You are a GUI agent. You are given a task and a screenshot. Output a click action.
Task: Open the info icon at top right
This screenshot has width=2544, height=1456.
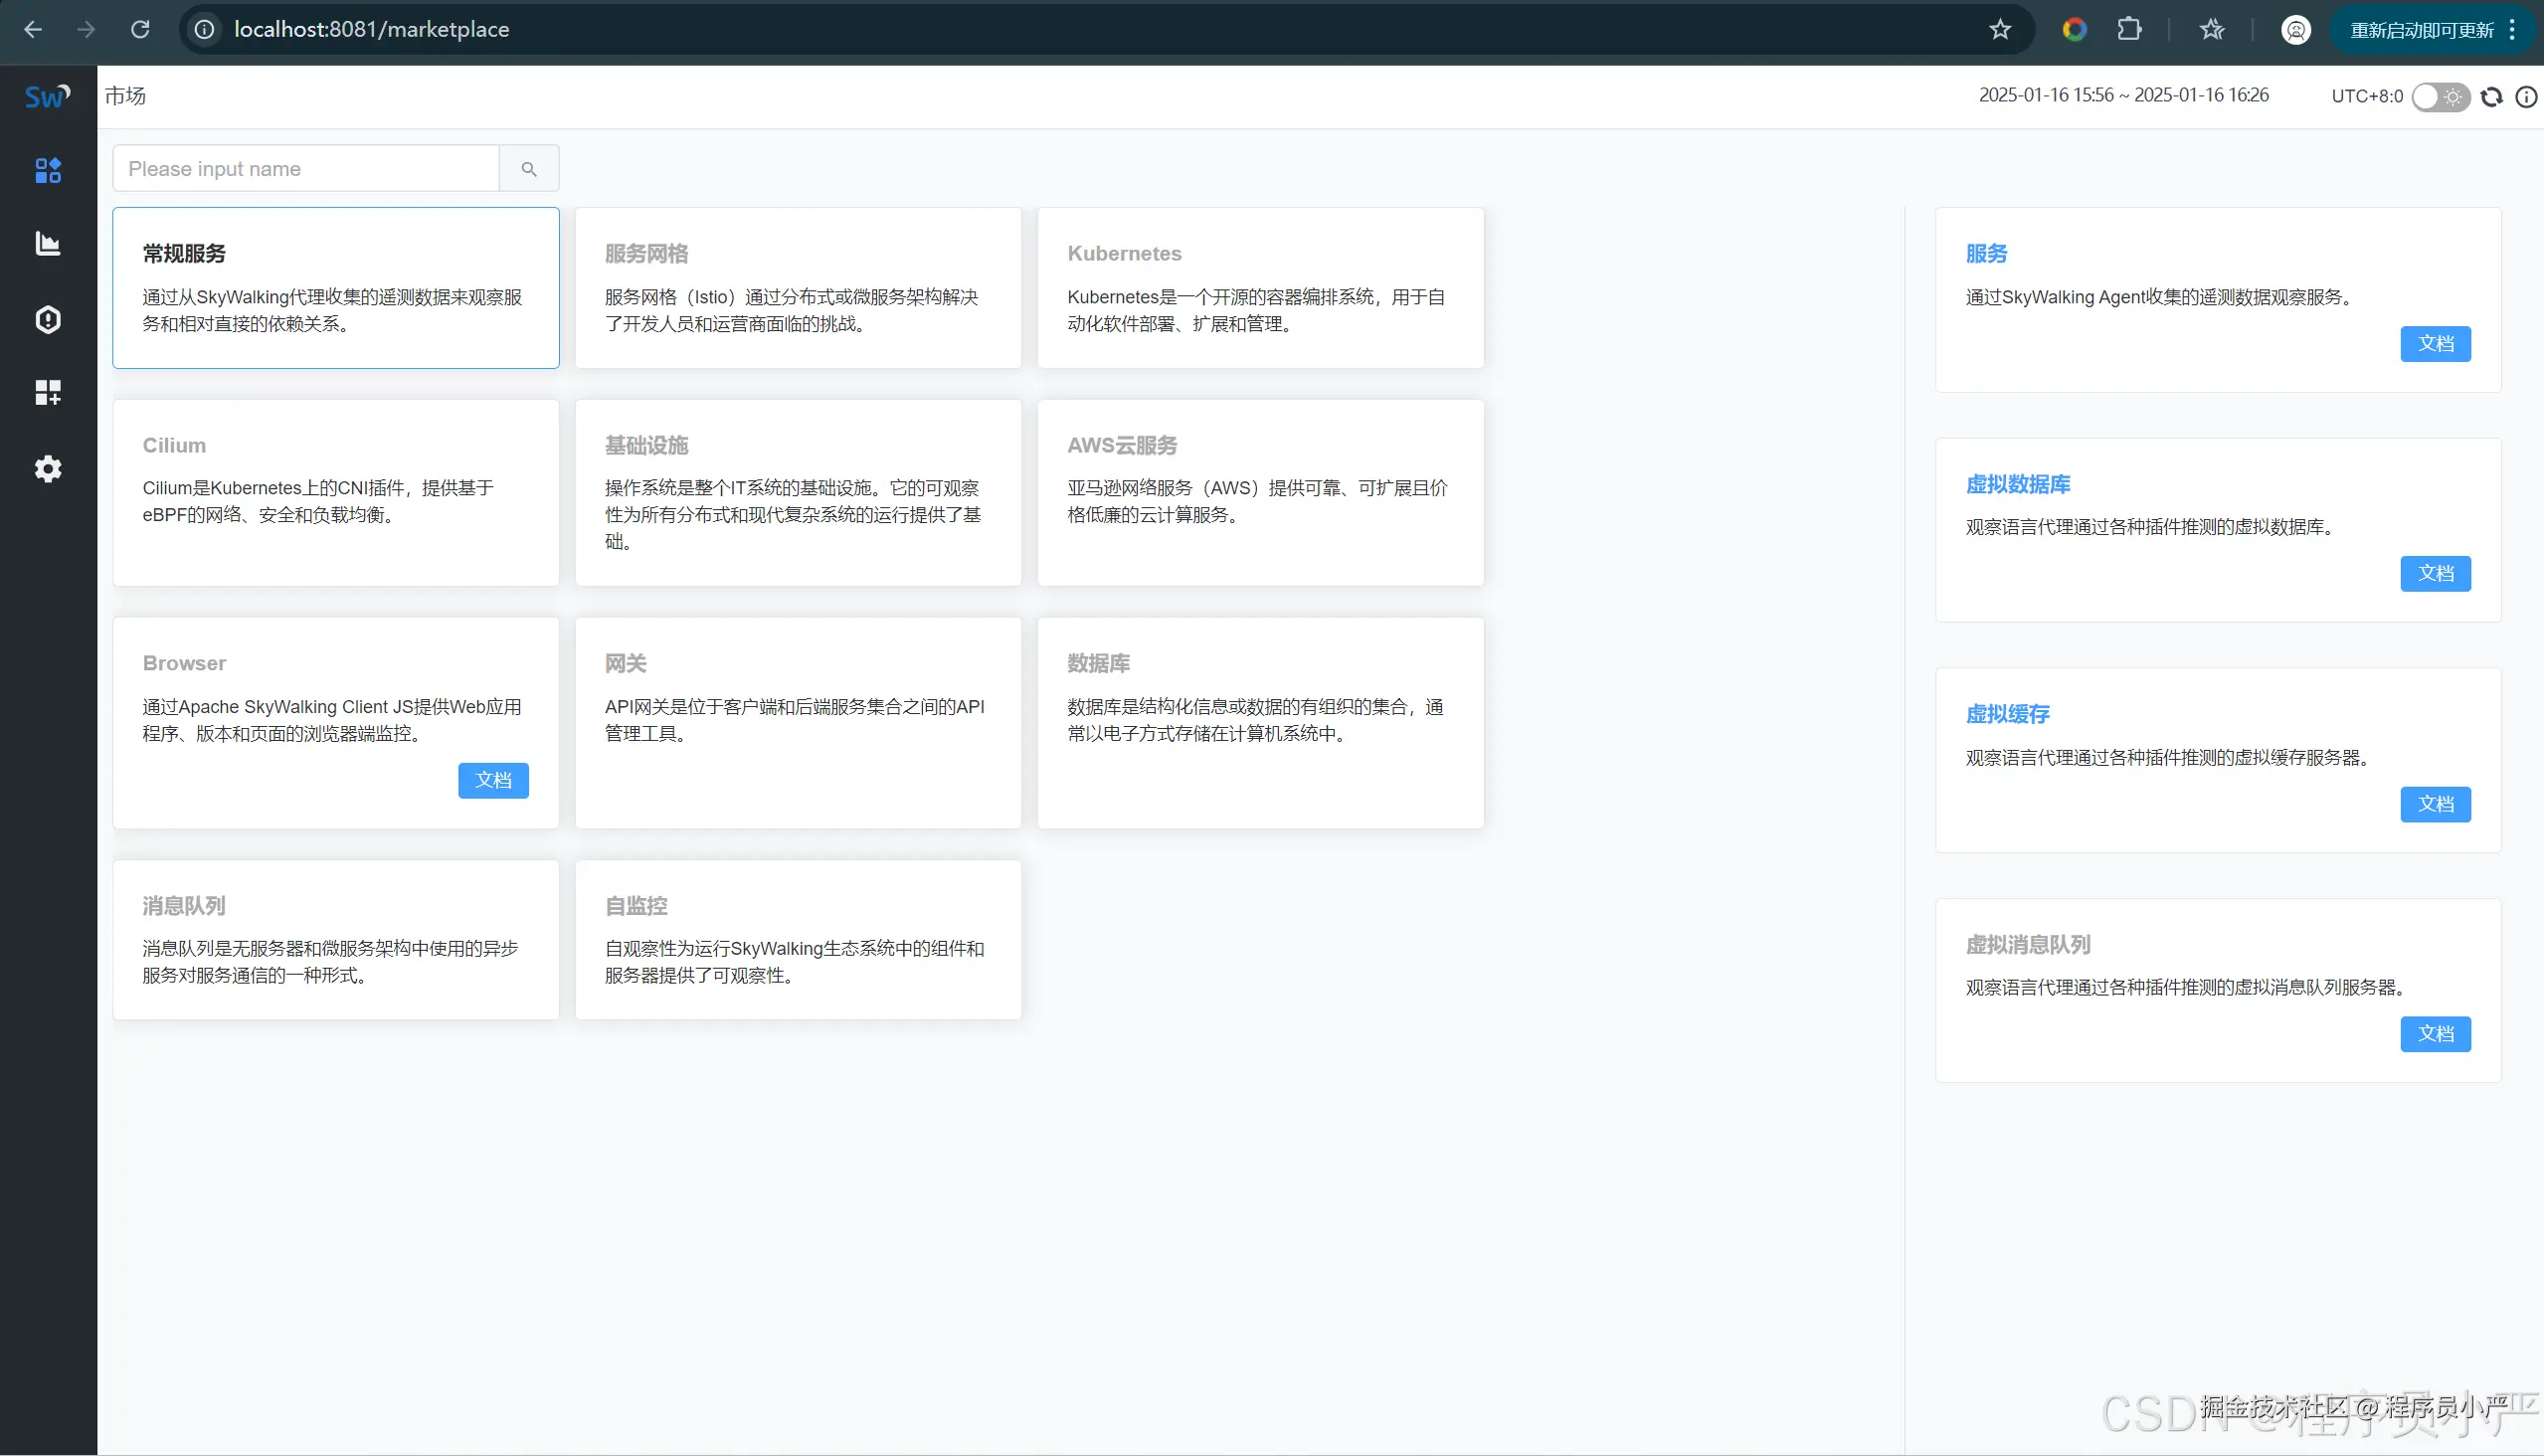[2528, 96]
